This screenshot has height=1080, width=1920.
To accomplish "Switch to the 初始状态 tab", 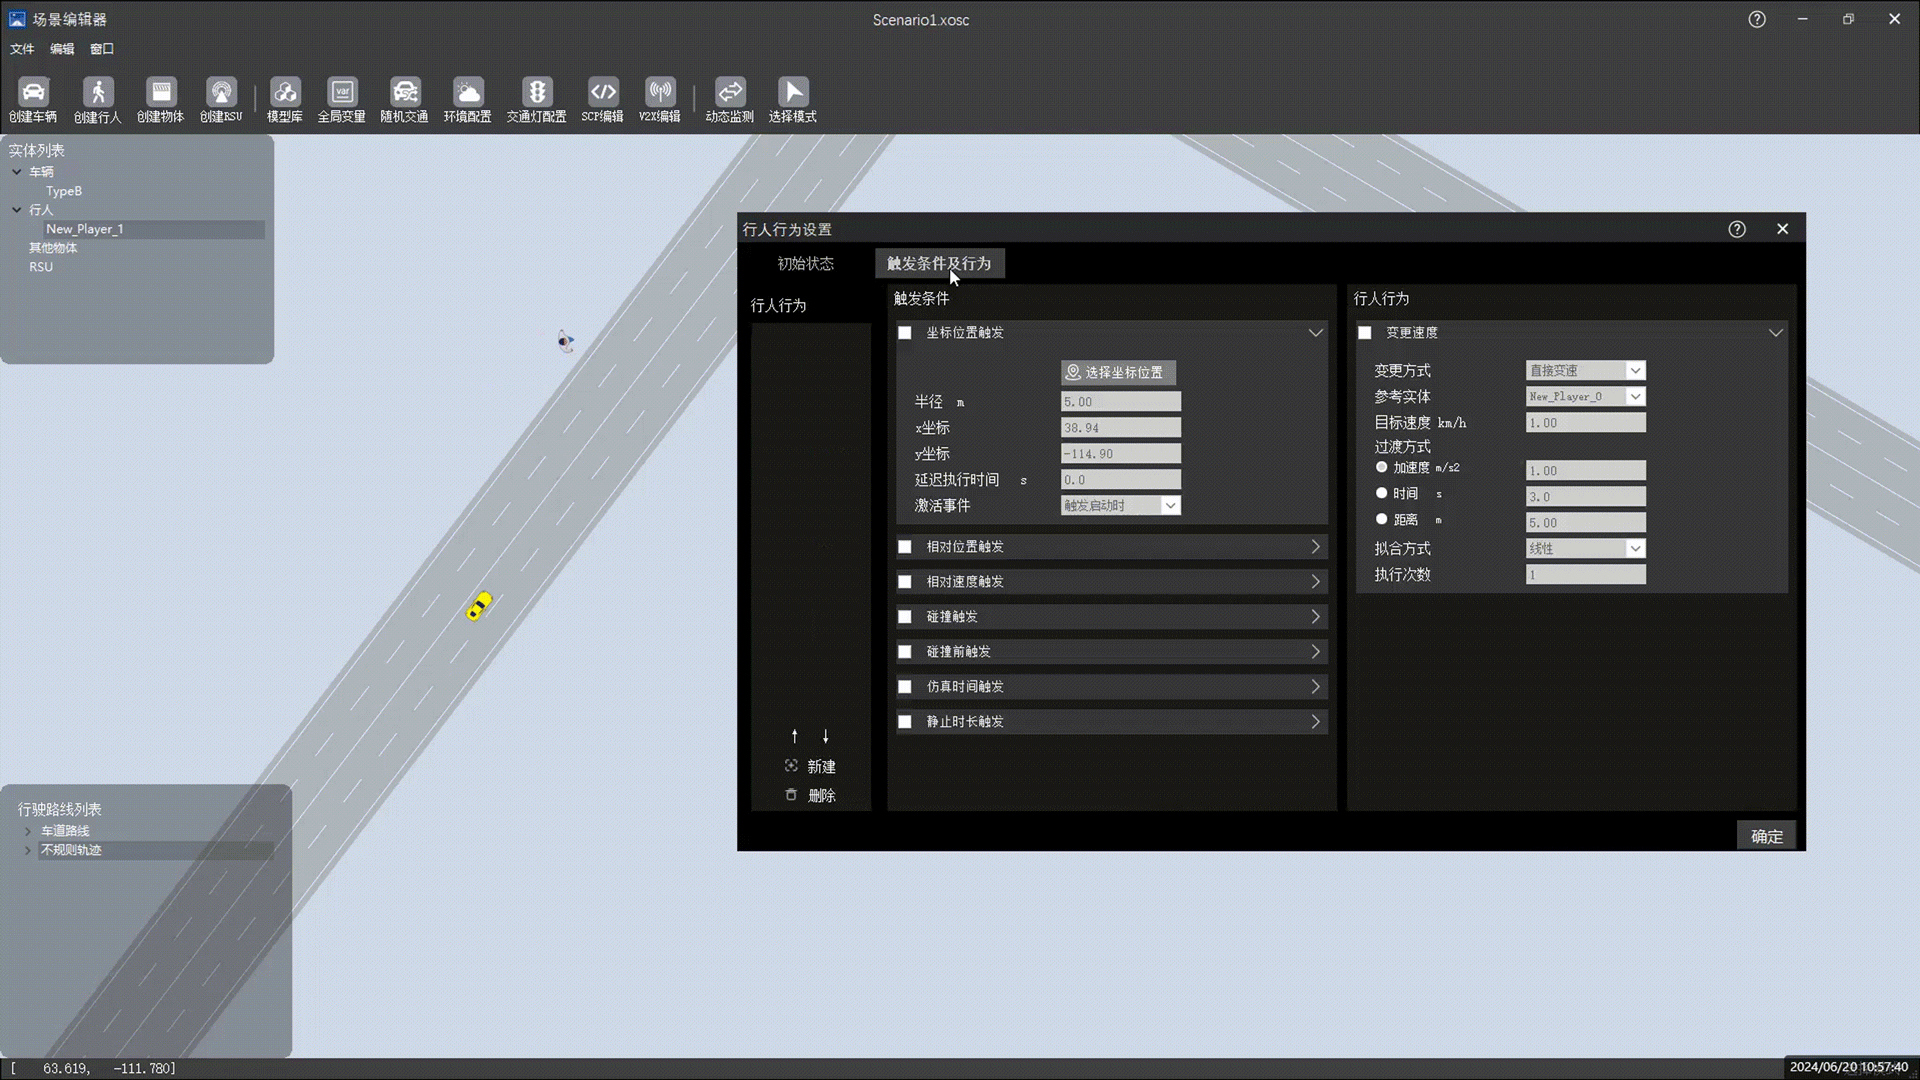I will 805,264.
